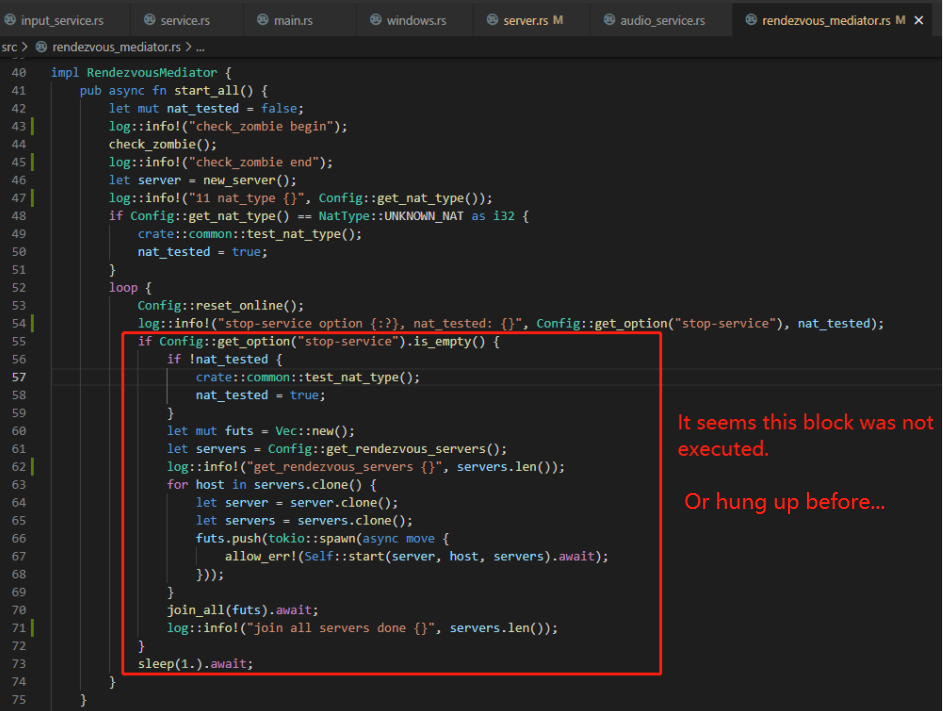Open the src breadcrumb dropdown
Viewport: 943px width, 711px height.
(8, 45)
